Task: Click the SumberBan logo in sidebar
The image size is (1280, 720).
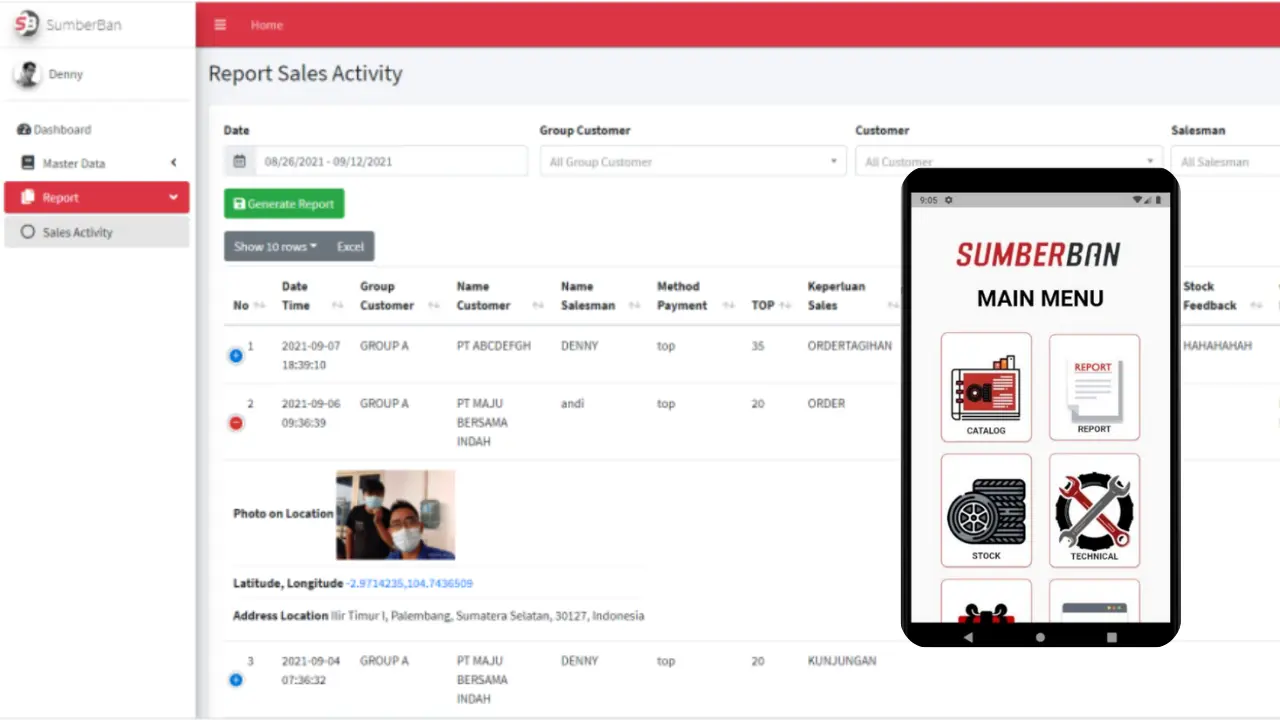Action: (27, 25)
